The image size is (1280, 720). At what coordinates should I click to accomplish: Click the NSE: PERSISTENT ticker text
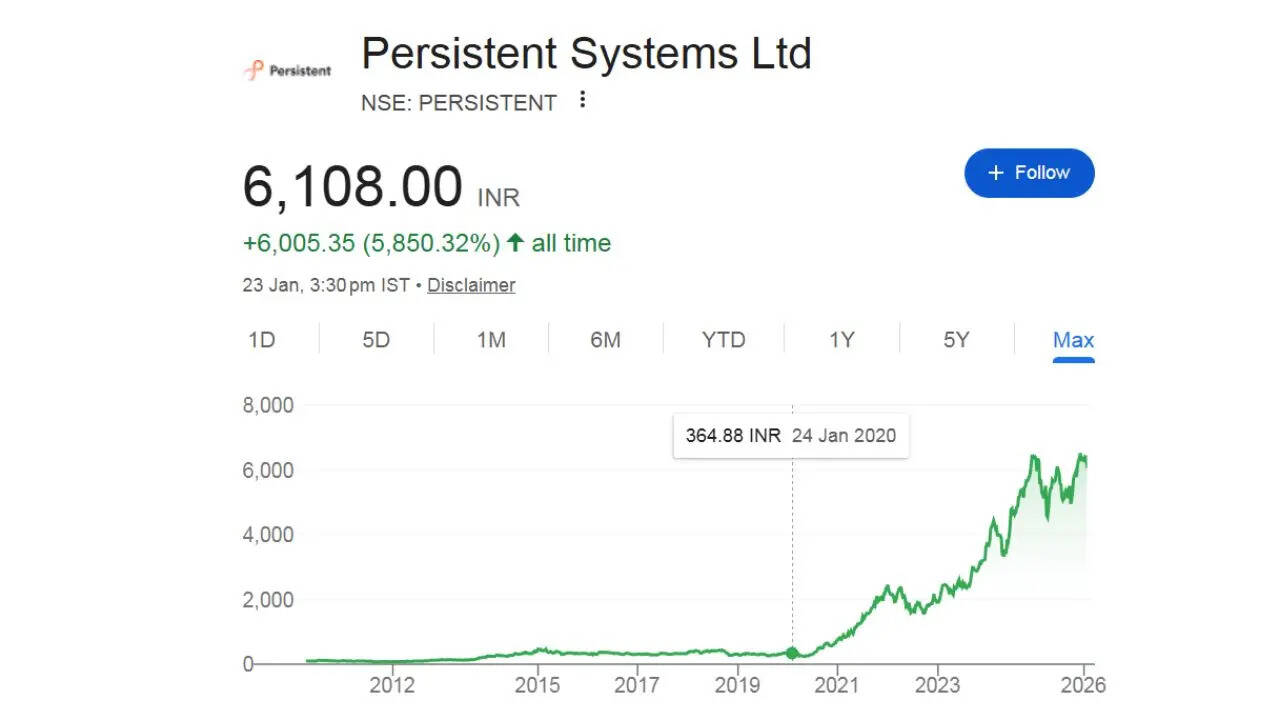coord(459,103)
